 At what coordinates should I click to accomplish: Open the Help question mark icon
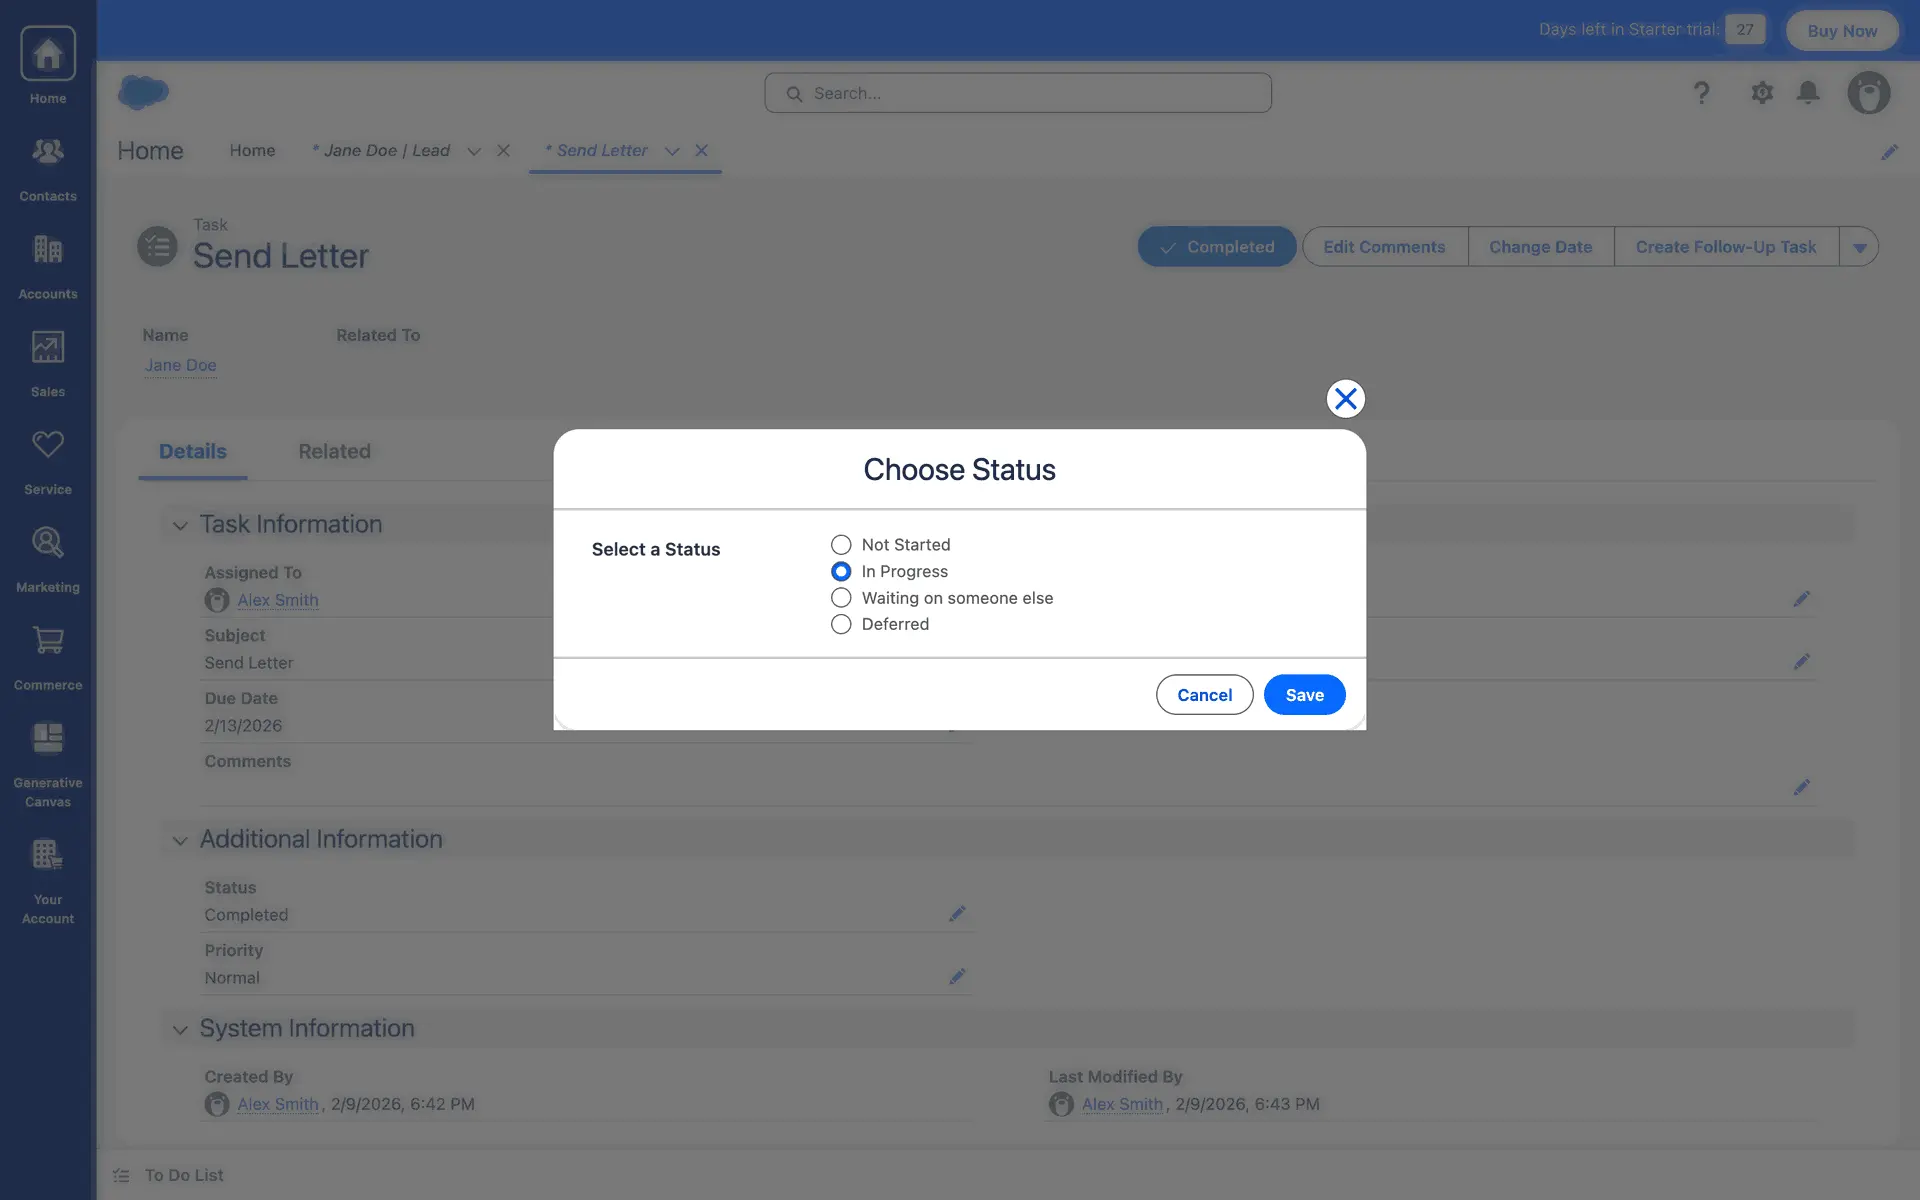pyautogui.click(x=1701, y=93)
